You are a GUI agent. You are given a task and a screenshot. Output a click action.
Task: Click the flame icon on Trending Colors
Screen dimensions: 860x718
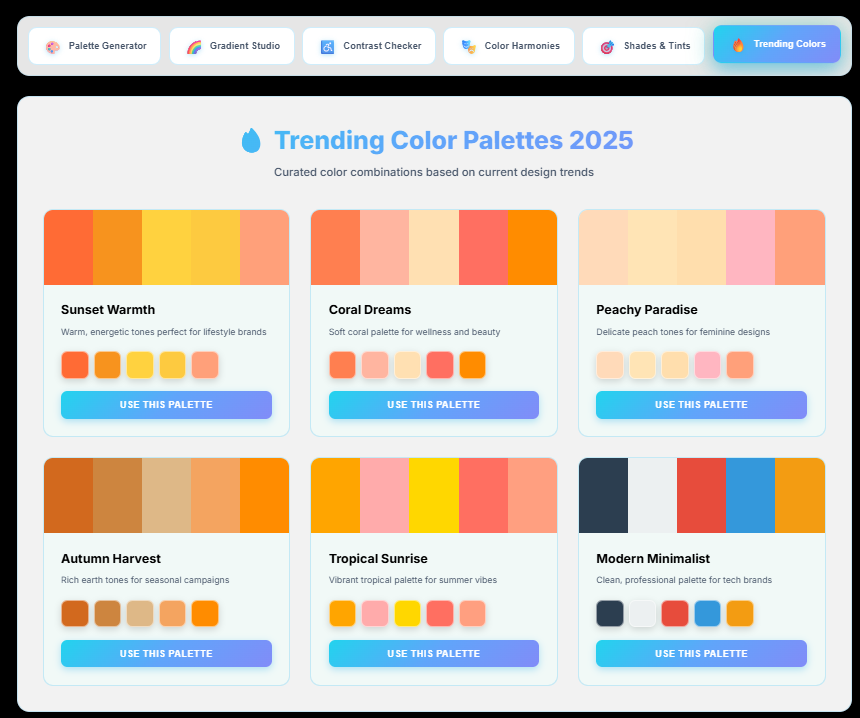click(739, 45)
